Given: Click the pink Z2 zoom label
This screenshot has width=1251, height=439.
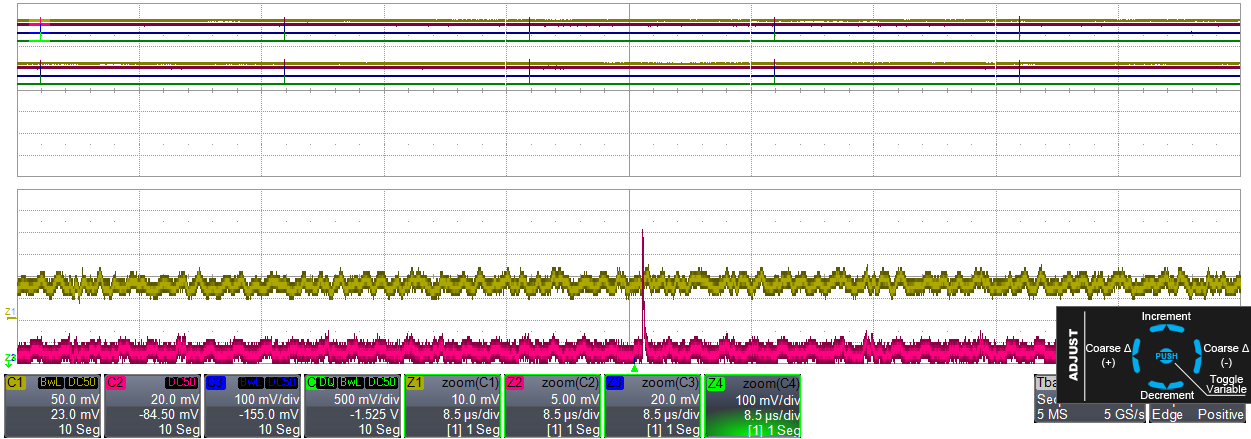Looking at the screenshot, I should [515, 382].
